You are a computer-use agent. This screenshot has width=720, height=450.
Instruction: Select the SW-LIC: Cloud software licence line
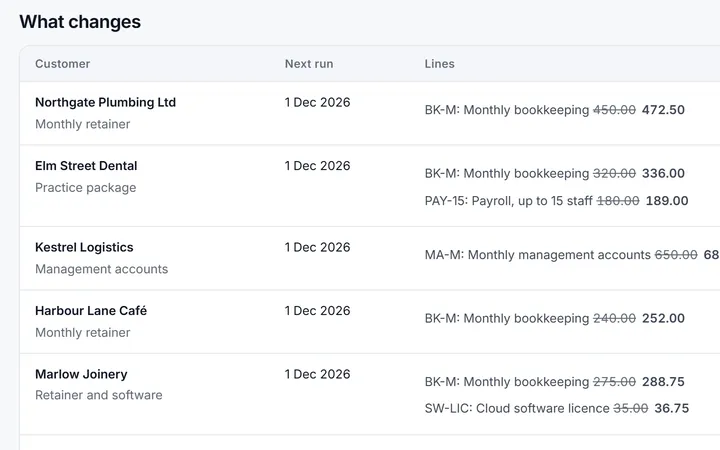(x=517, y=408)
